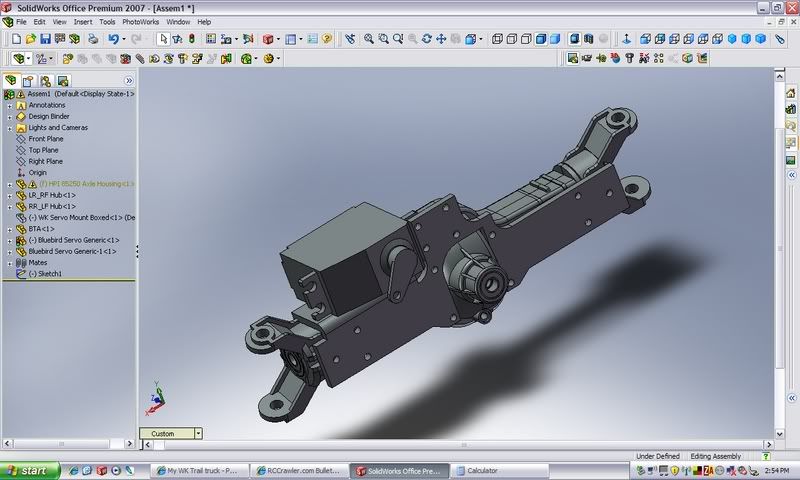Image resolution: width=800 pixels, height=480 pixels.
Task: Open a file with the Open folder icon
Action: pos(31,39)
